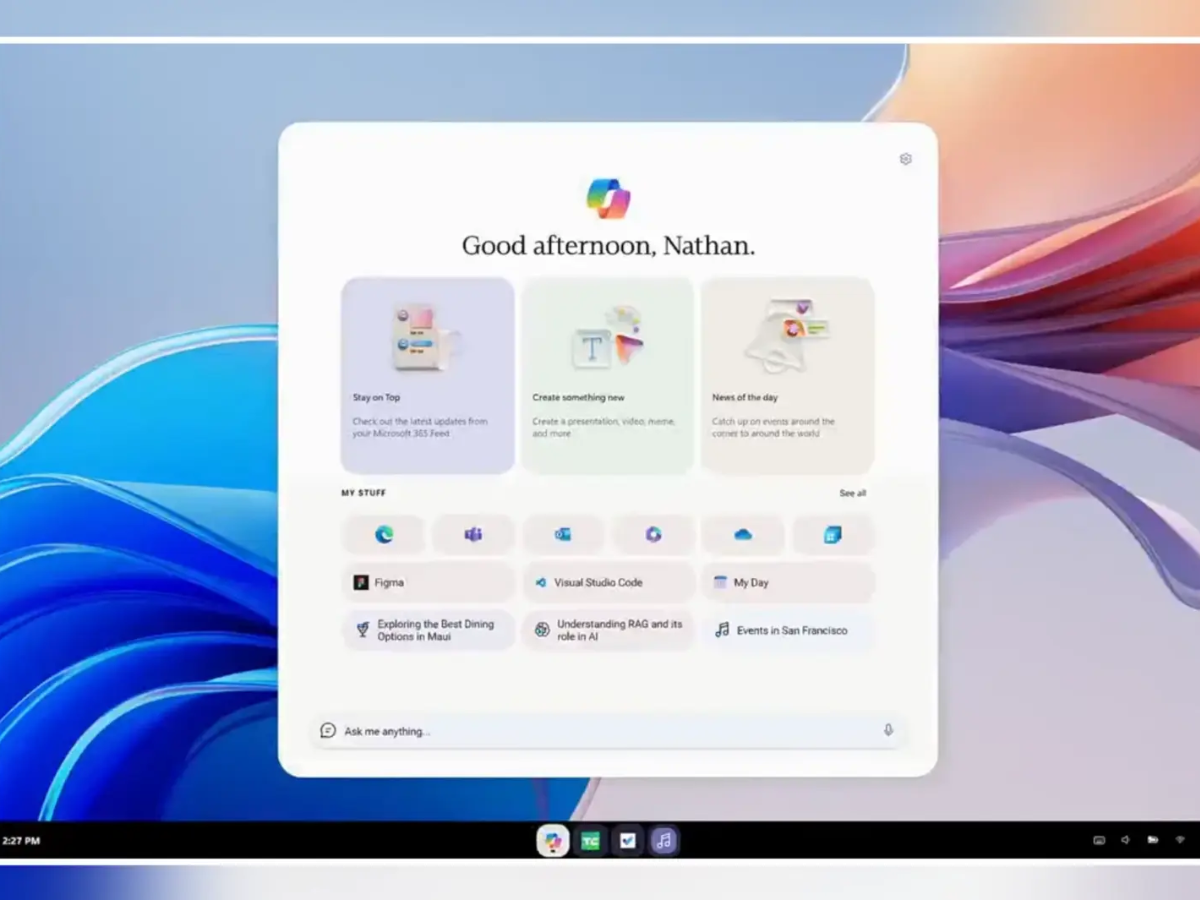Open Events in San Francisco chat
1200x900 pixels.
pos(788,630)
